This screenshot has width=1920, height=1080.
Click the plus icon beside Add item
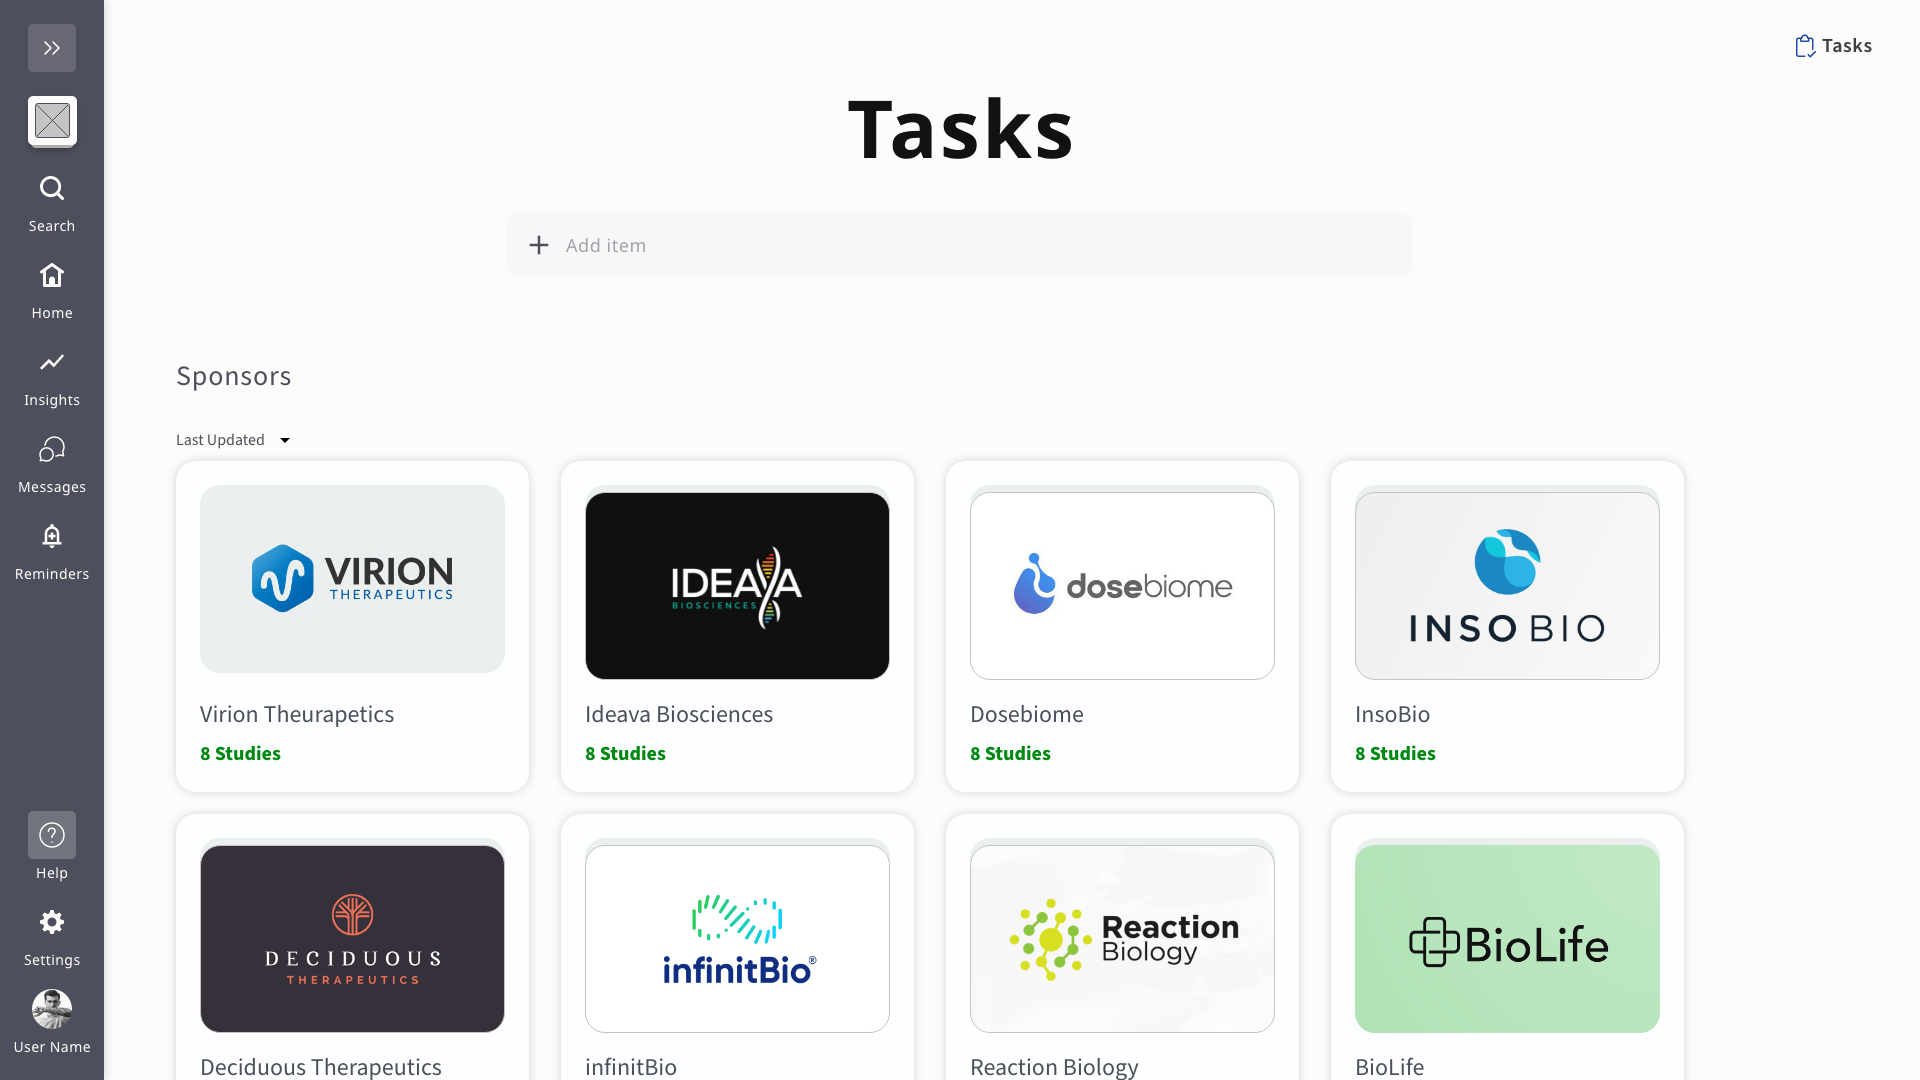point(539,245)
